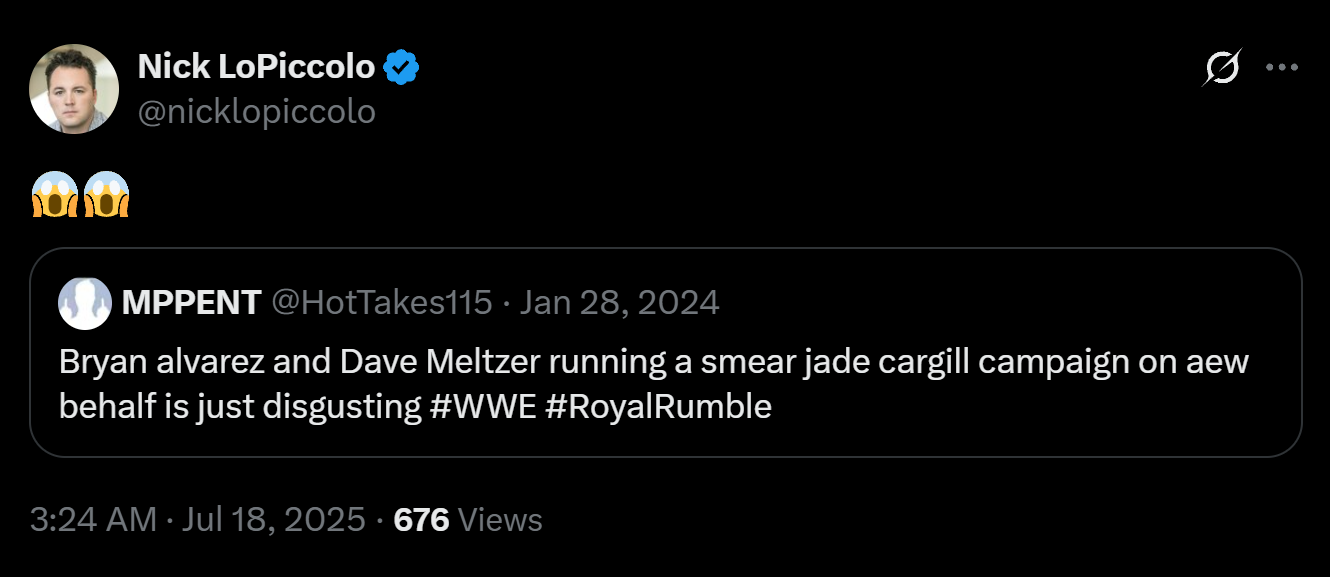Image resolution: width=1330 pixels, height=577 pixels.
Task: Click the #RoyalRumble hashtag
Action: click(659, 408)
